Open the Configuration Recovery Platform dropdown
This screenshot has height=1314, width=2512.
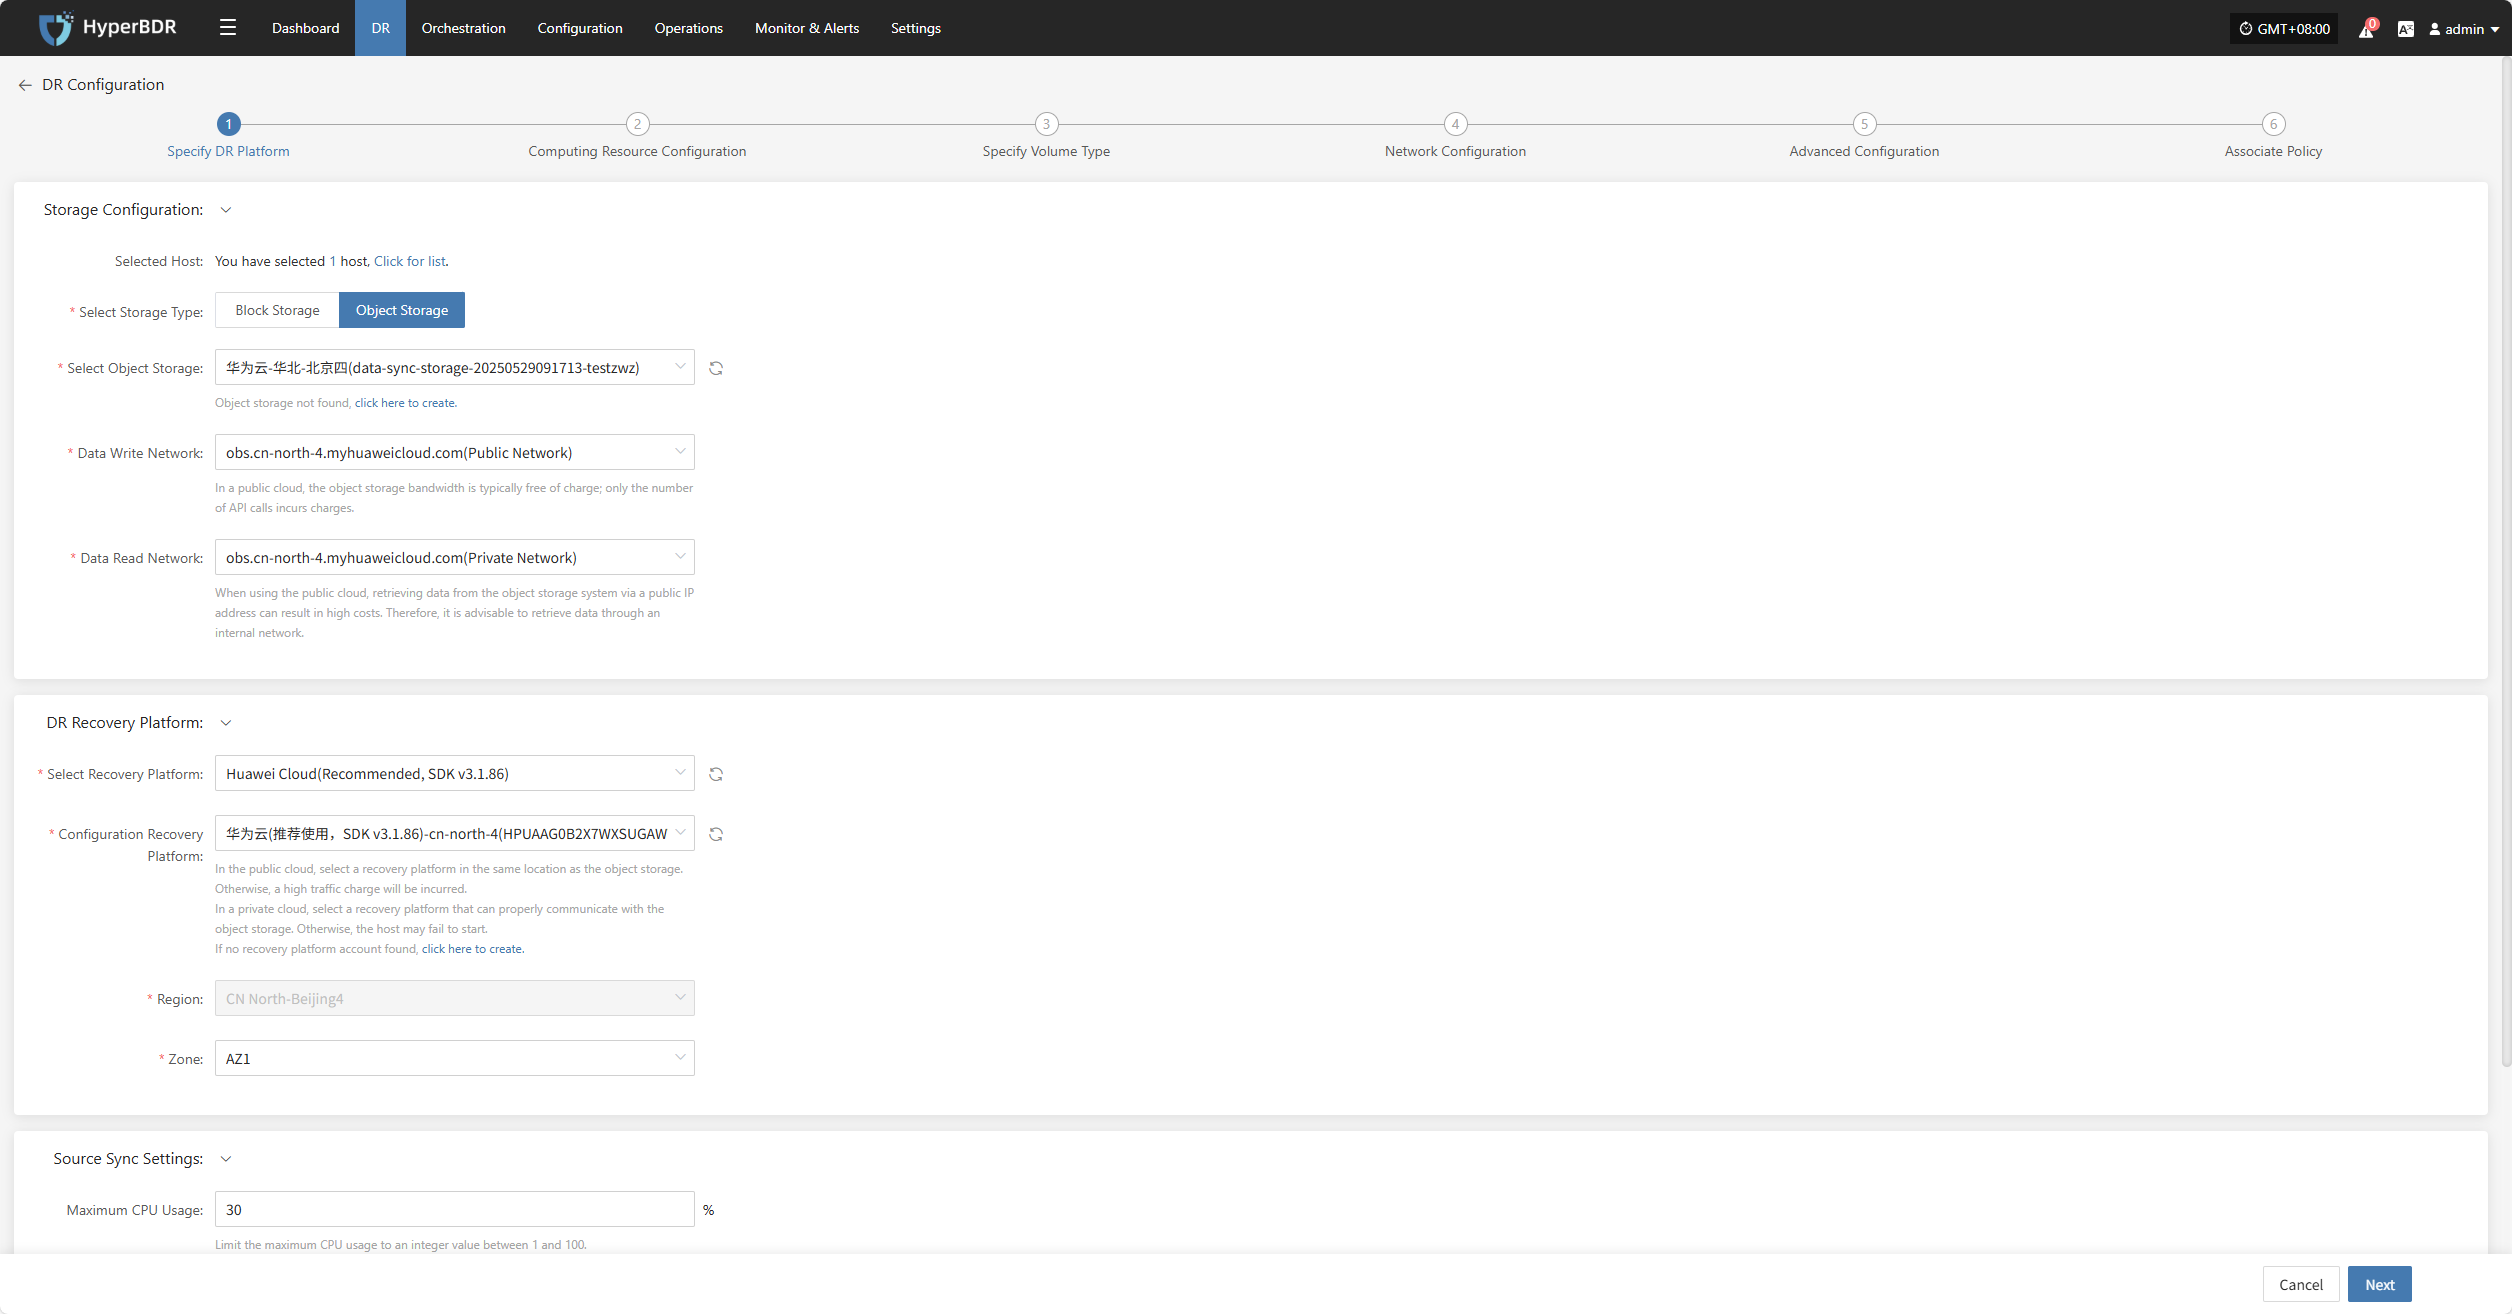click(454, 834)
